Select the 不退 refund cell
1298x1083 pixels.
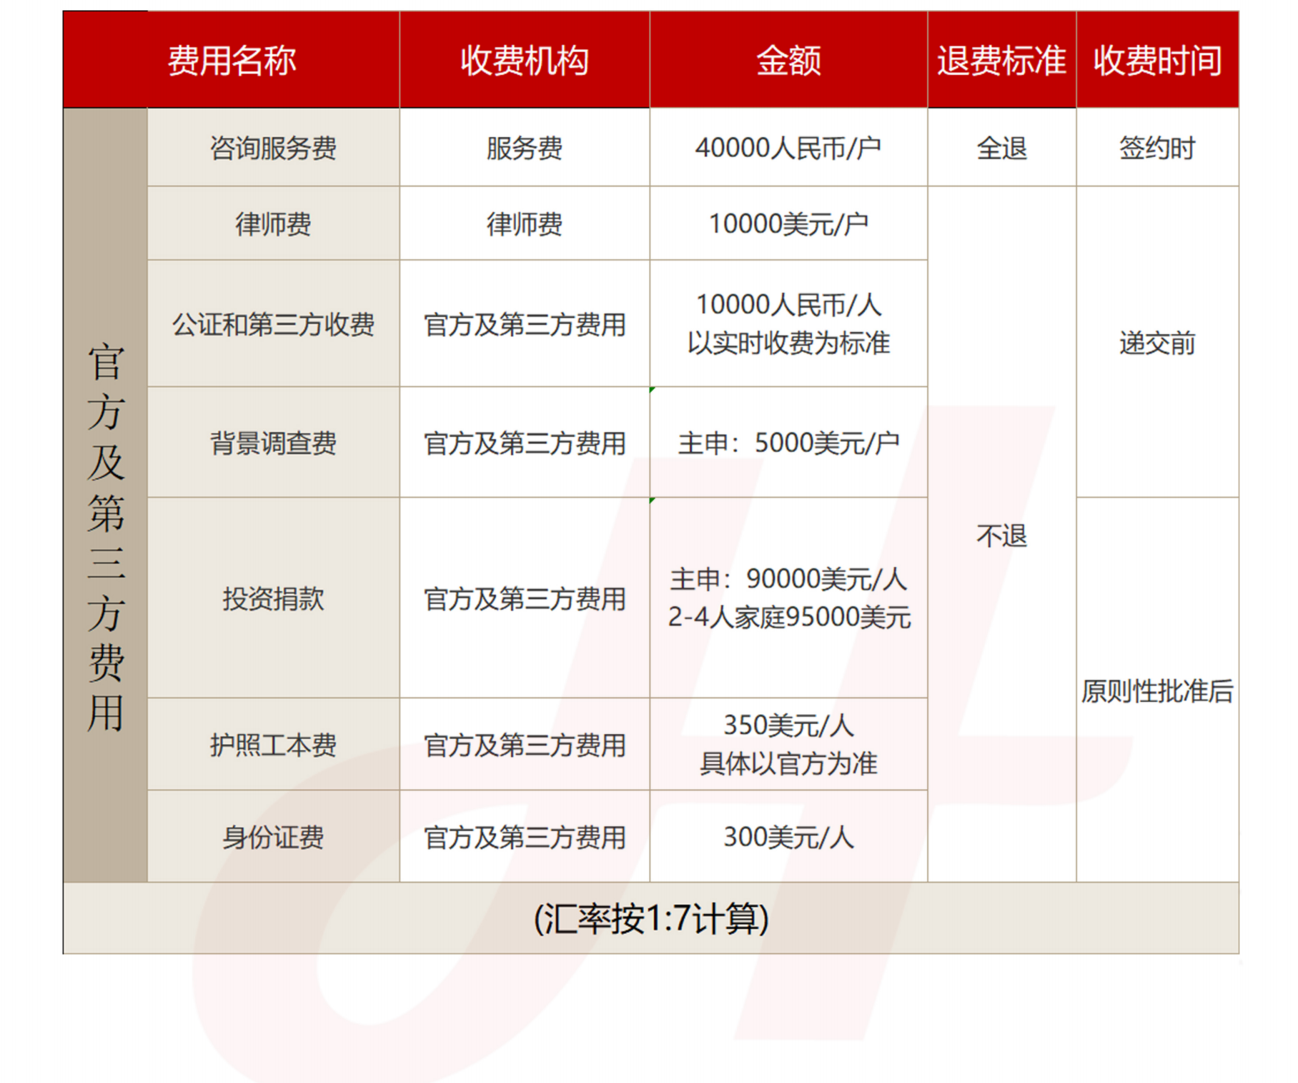(1002, 537)
